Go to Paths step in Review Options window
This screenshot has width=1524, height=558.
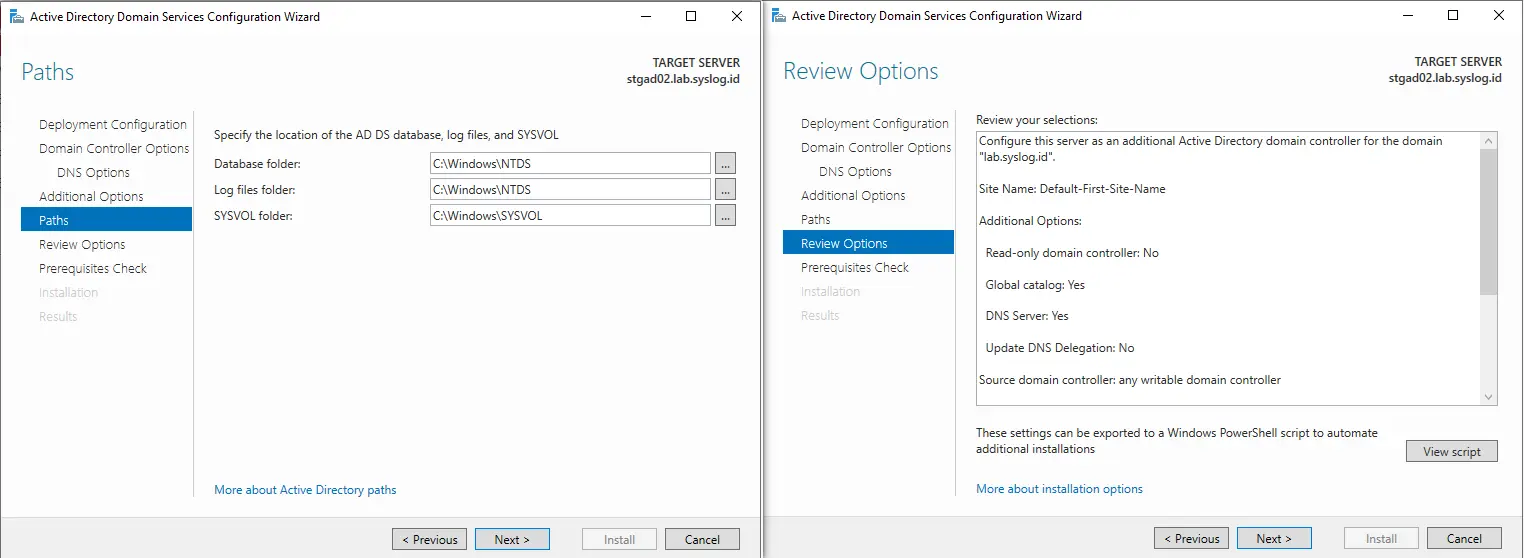click(816, 220)
